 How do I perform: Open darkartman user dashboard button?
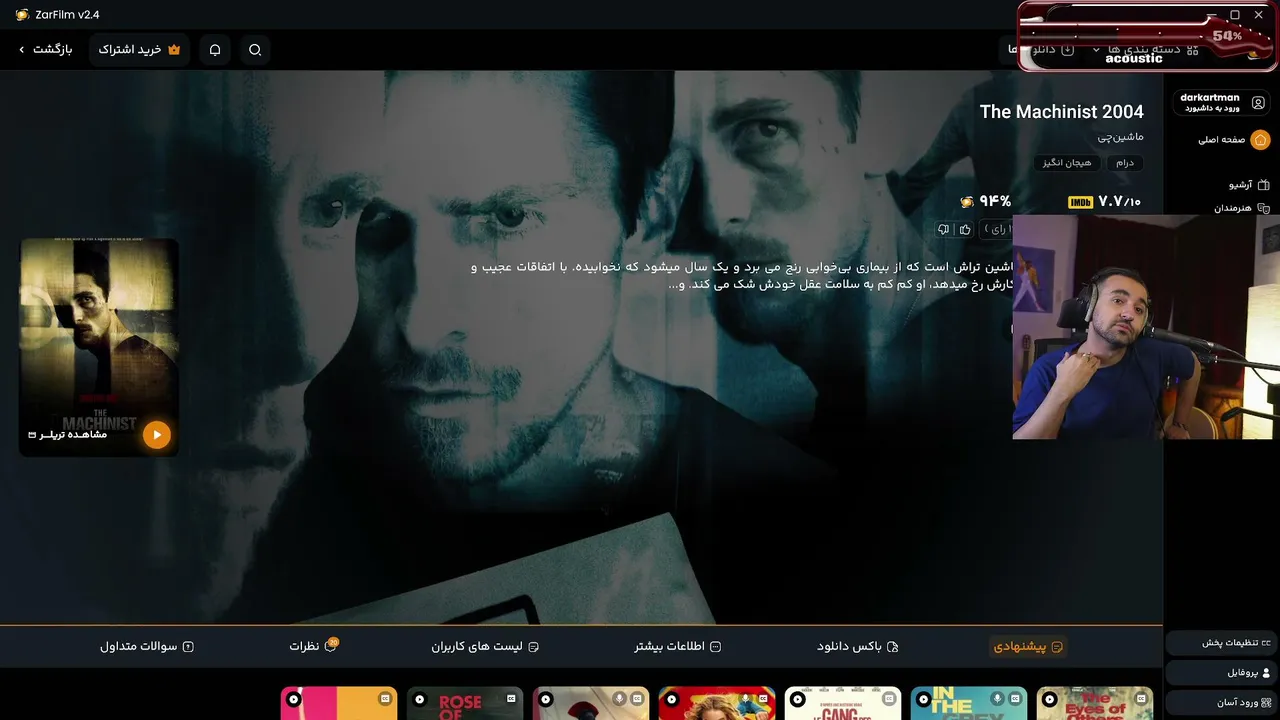point(1222,103)
